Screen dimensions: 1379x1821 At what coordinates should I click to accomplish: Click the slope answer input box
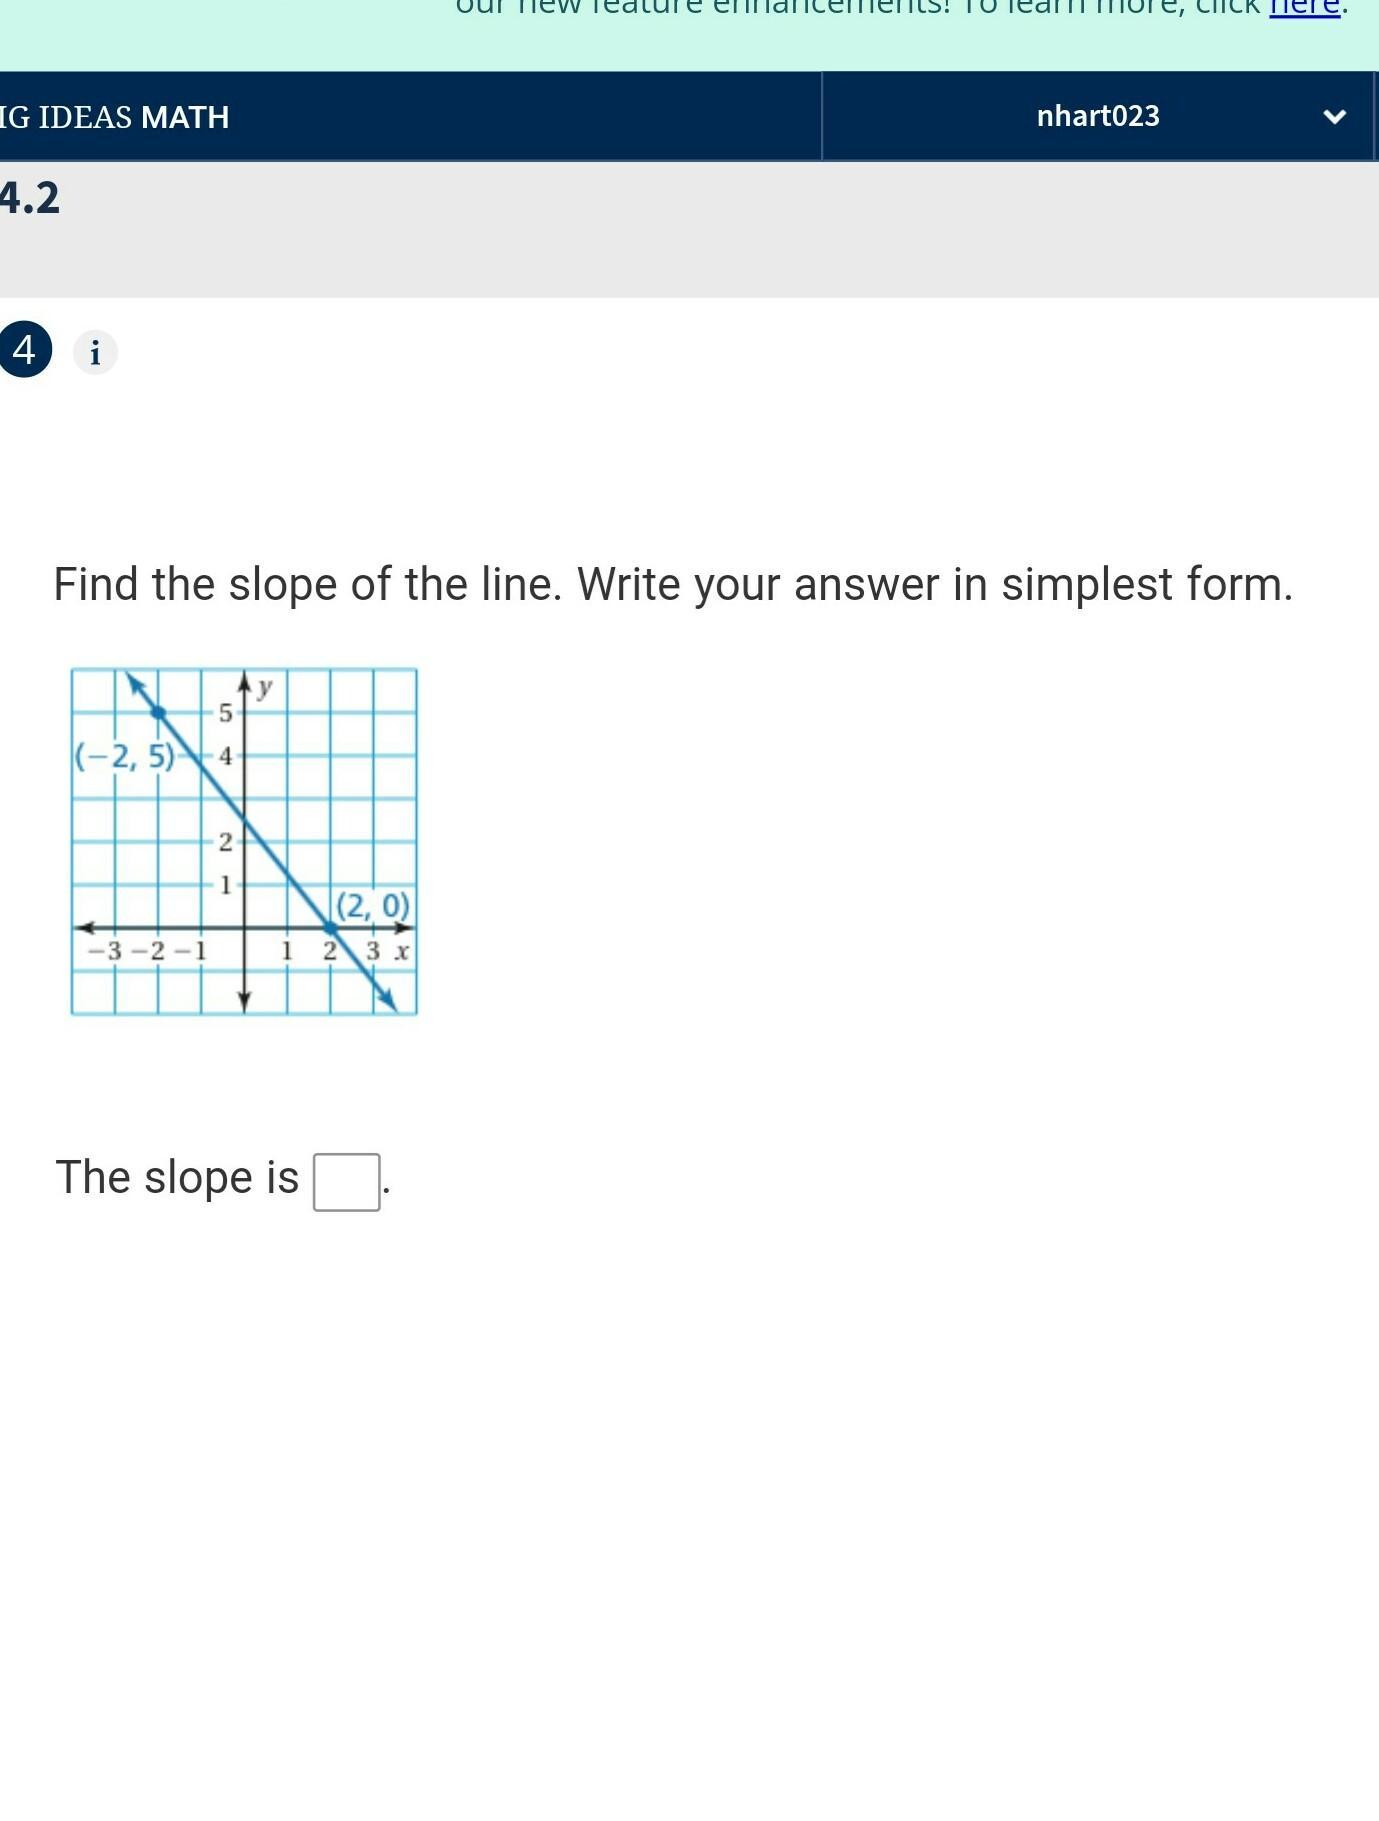[346, 1182]
